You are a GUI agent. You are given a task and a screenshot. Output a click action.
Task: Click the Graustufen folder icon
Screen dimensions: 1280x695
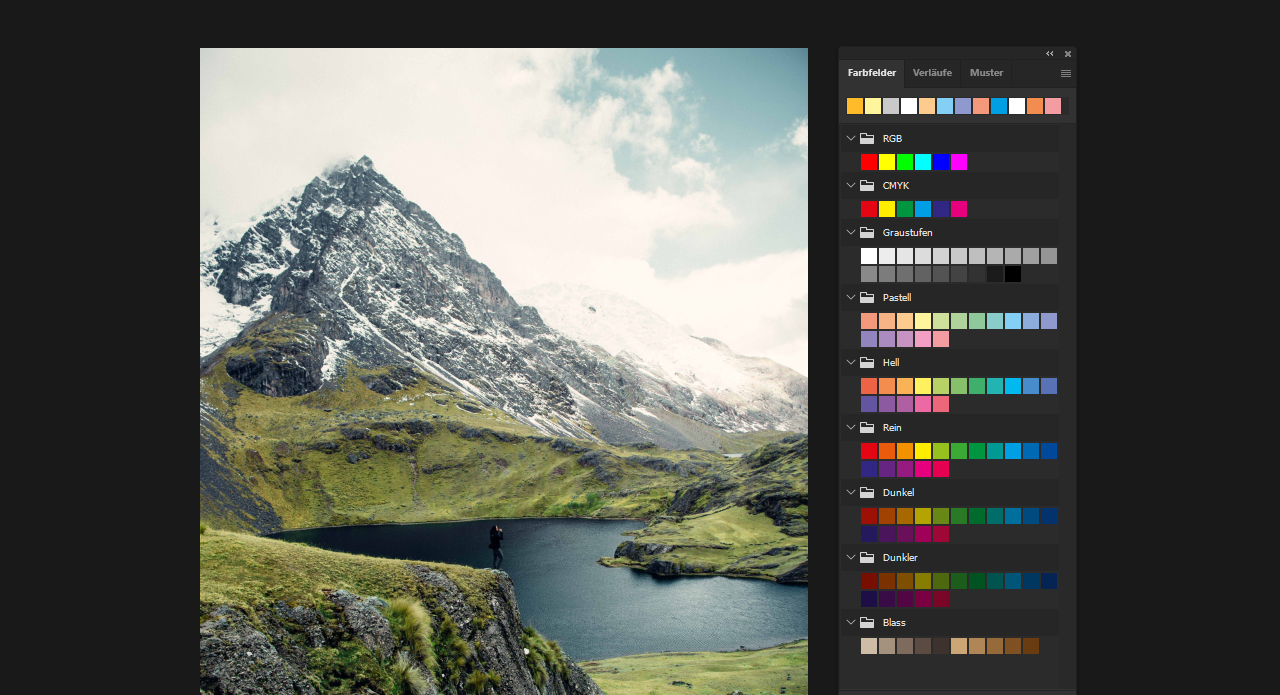867,233
